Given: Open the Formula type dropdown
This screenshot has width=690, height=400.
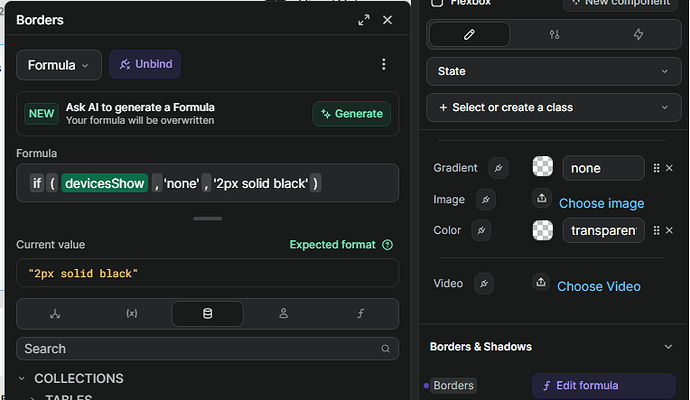Looking at the screenshot, I should [x=58, y=65].
